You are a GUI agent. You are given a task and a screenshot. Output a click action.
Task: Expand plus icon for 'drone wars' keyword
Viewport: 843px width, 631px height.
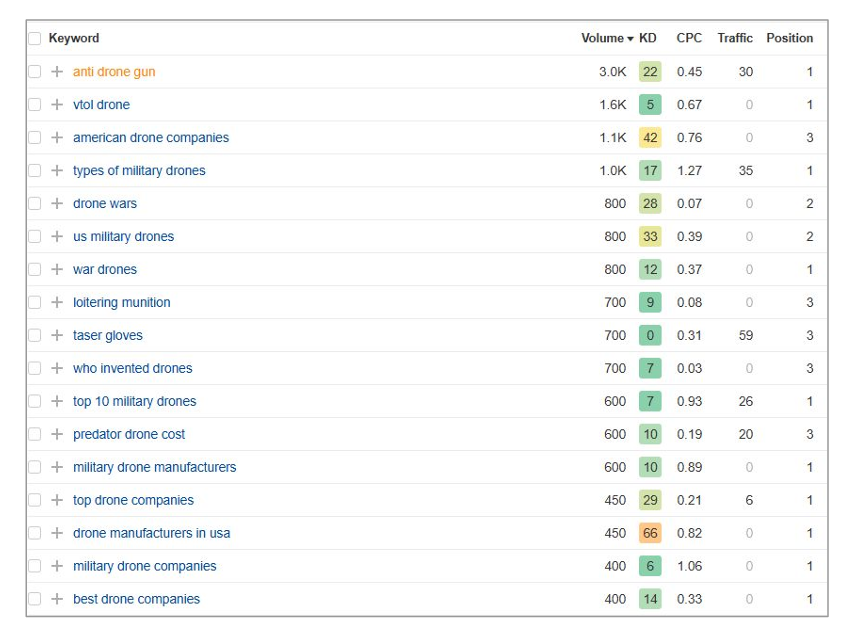click(x=57, y=204)
